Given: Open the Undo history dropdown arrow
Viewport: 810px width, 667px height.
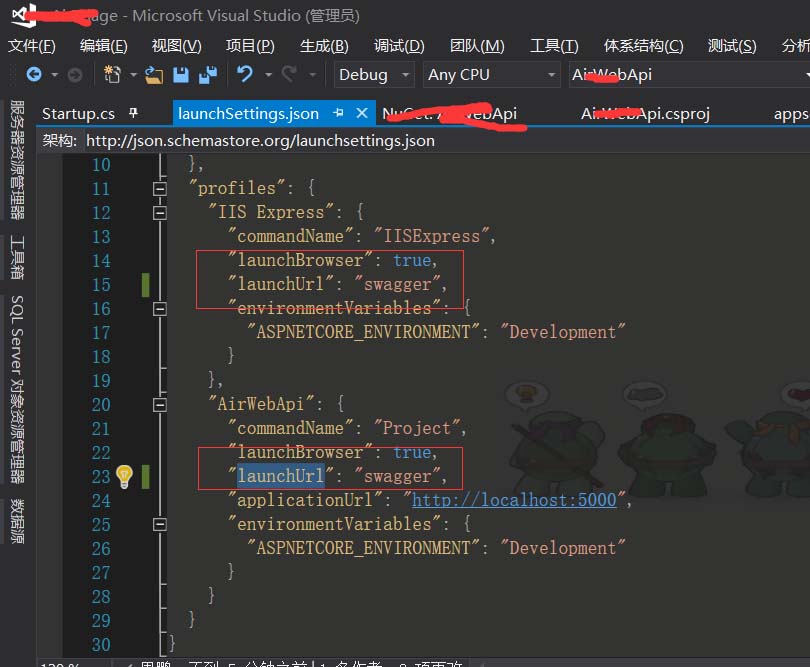Looking at the screenshot, I should point(268,75).
